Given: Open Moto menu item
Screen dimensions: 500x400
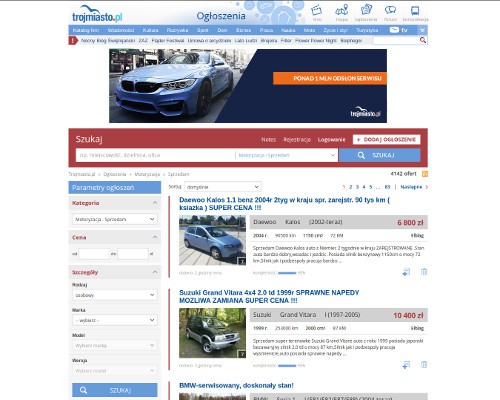Looking at the screenshot, I should (x=309, y=30).
